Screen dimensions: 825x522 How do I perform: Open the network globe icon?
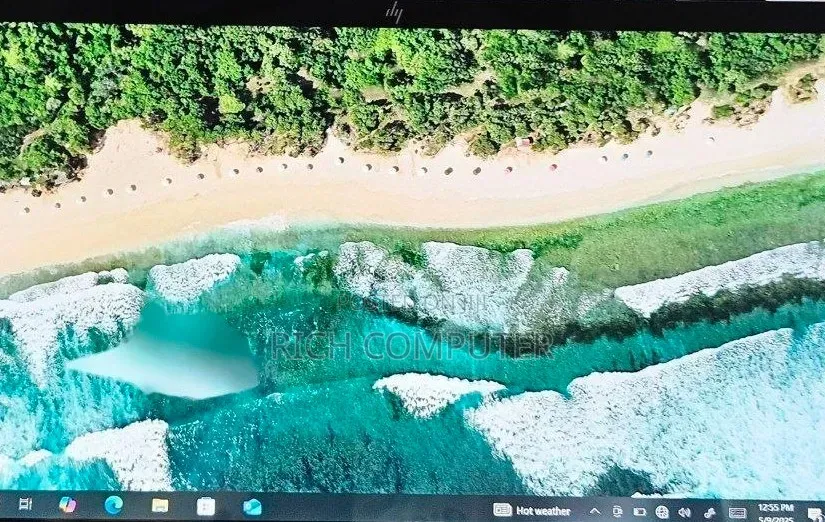point(662,511)
